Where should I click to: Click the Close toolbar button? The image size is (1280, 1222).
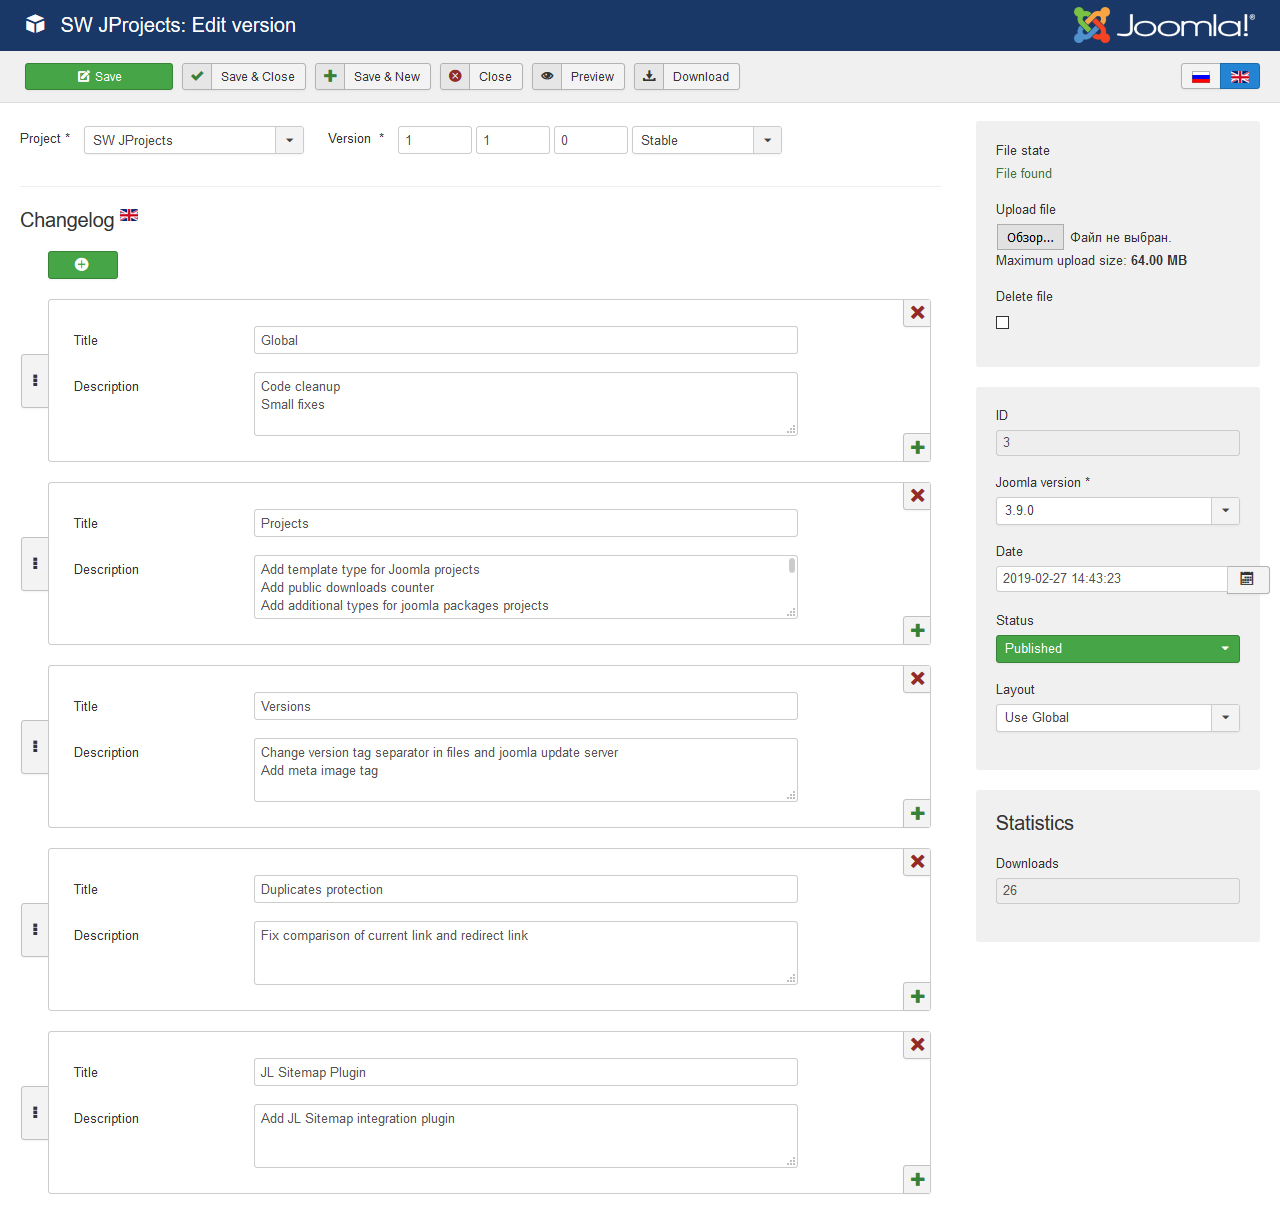(481, 77)
